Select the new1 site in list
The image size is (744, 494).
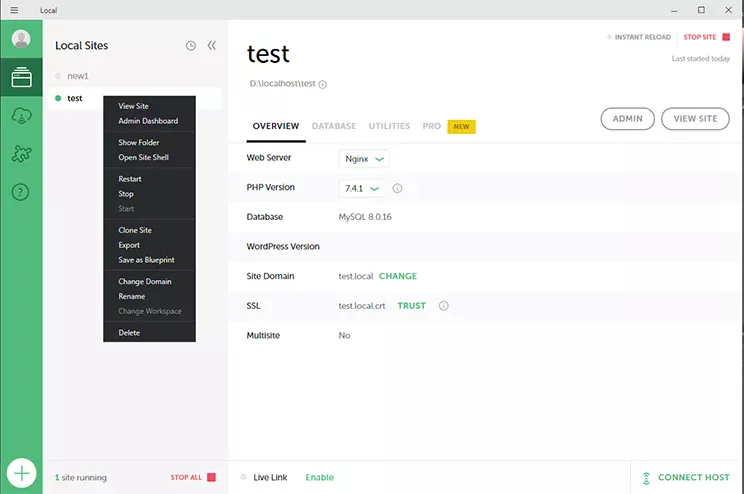click(x=78, y=76)
